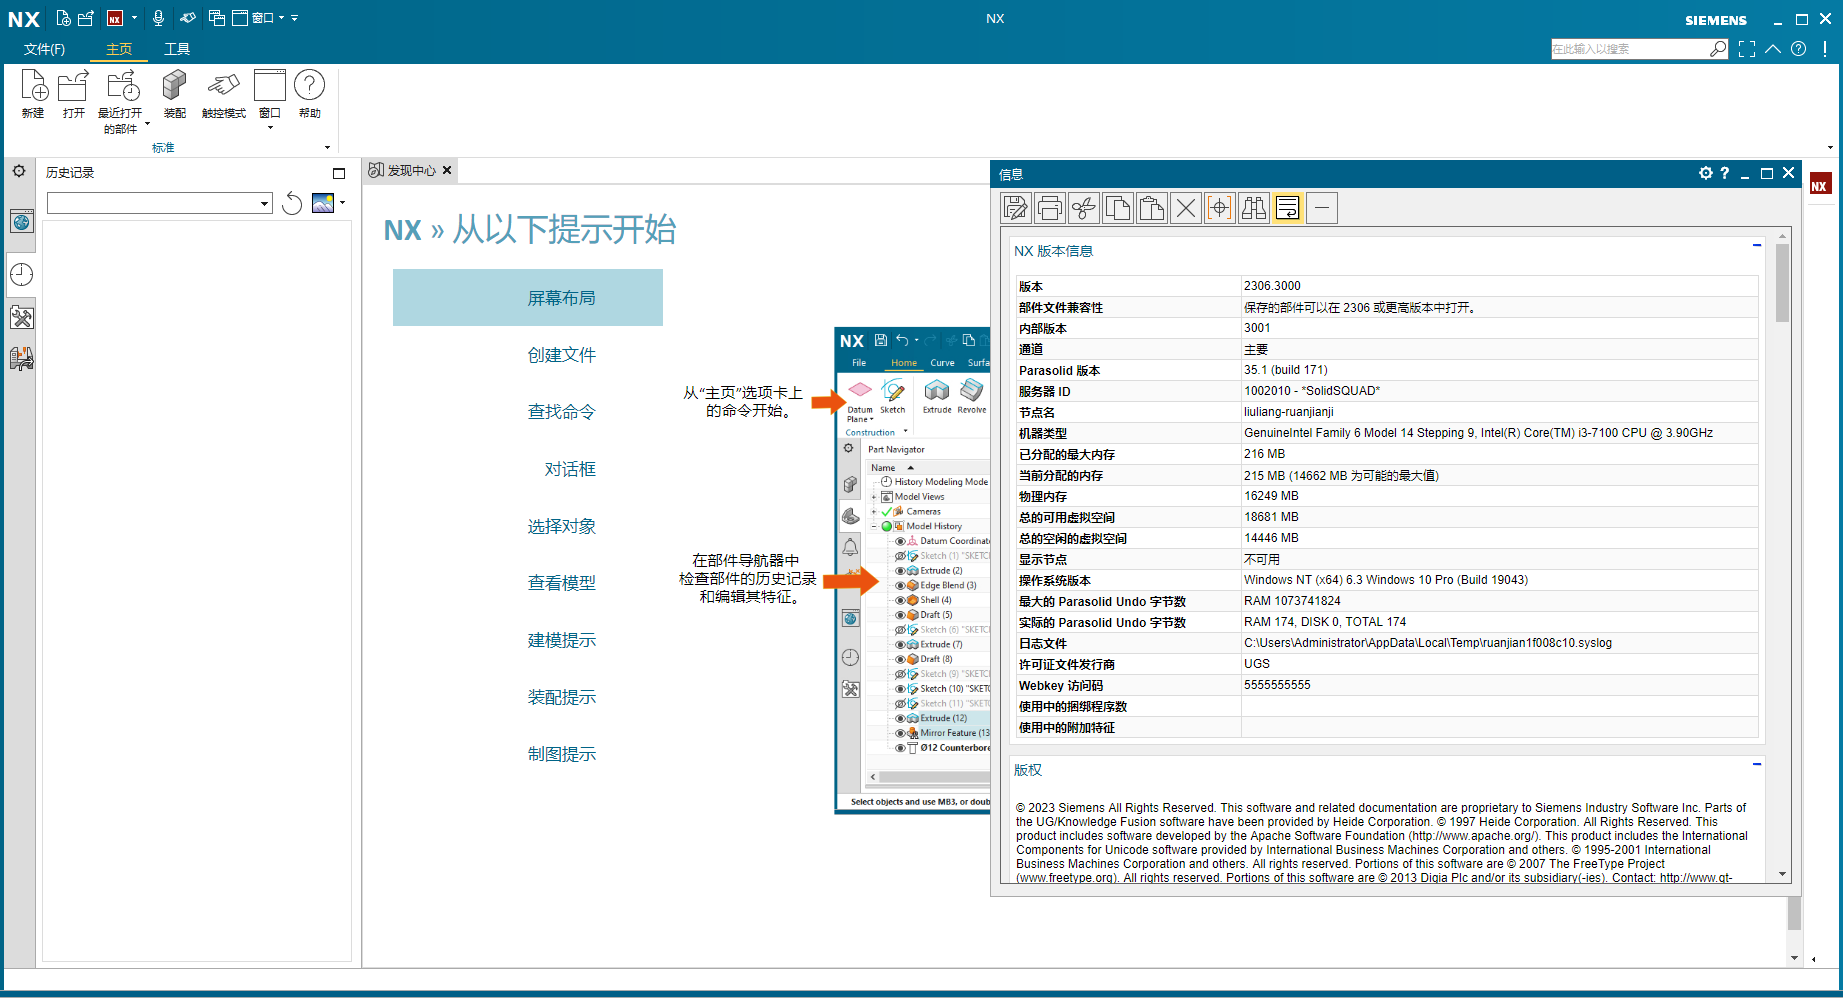Open Find using the binoculars icon
This screenshot has width=1843, height=998.
pyautogui.click(x=1253, y=207)
